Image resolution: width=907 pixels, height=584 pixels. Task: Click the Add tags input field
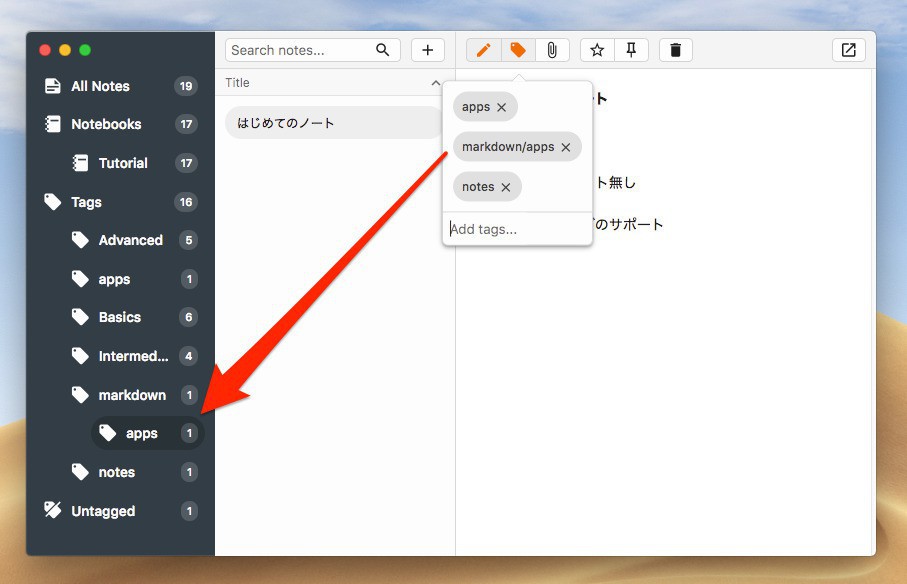coord(515,229)
